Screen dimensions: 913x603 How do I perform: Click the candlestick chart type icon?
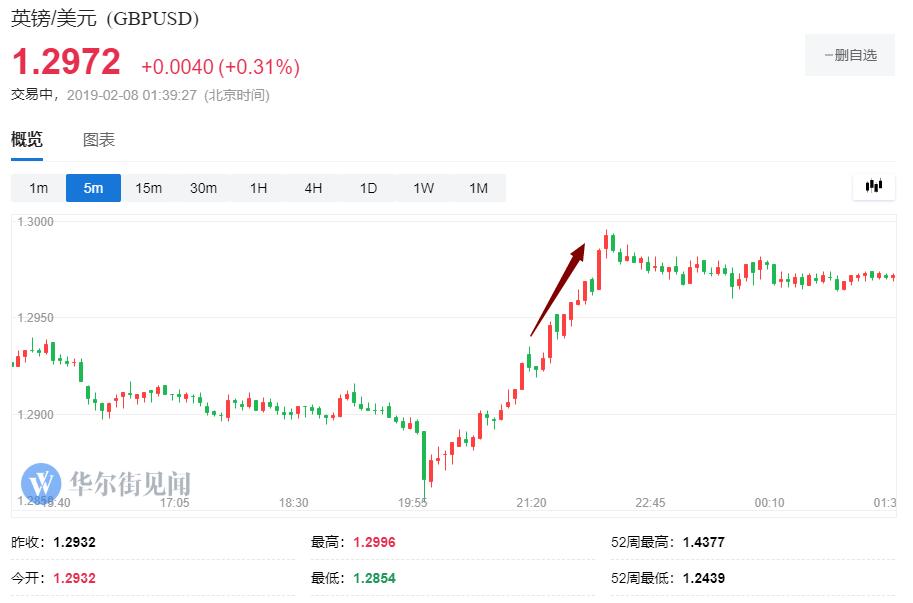(x=873, y=186)
